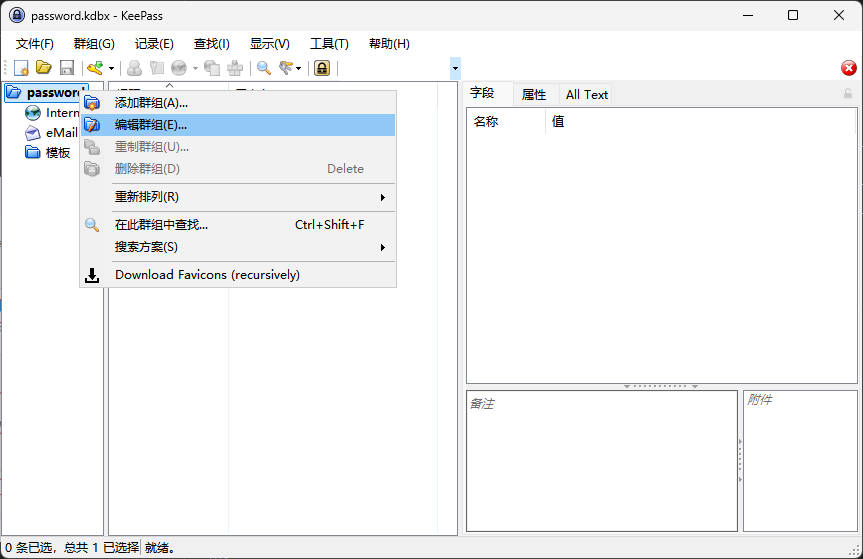Open the toolbar overflow dropdown arrow

pyautogui.click(x=456, y=68)
